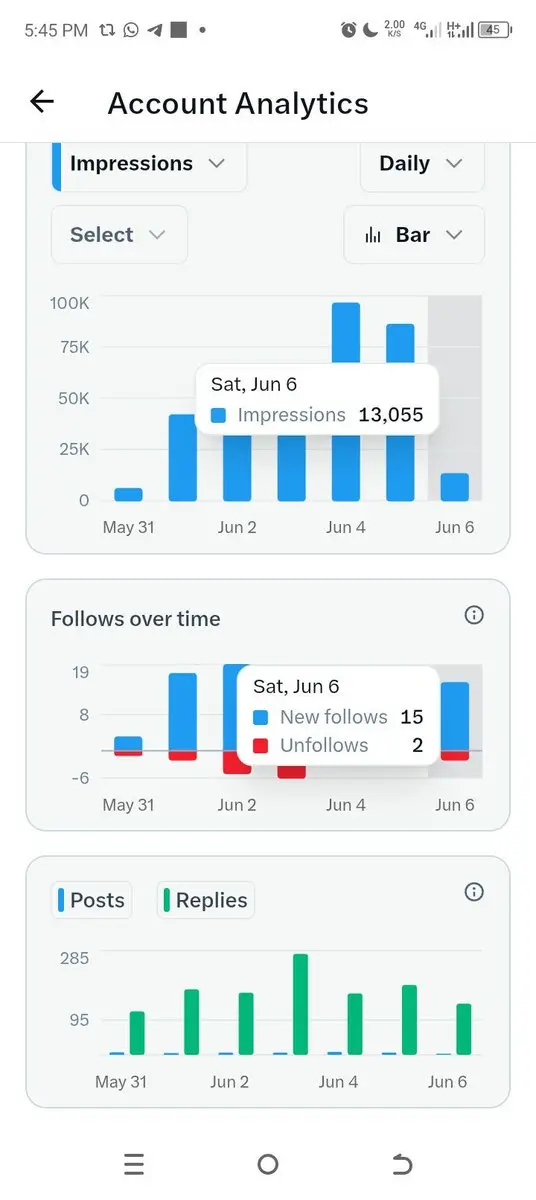Select the tallest green replies bar

pyautogui.click(x=300, y=1004)
